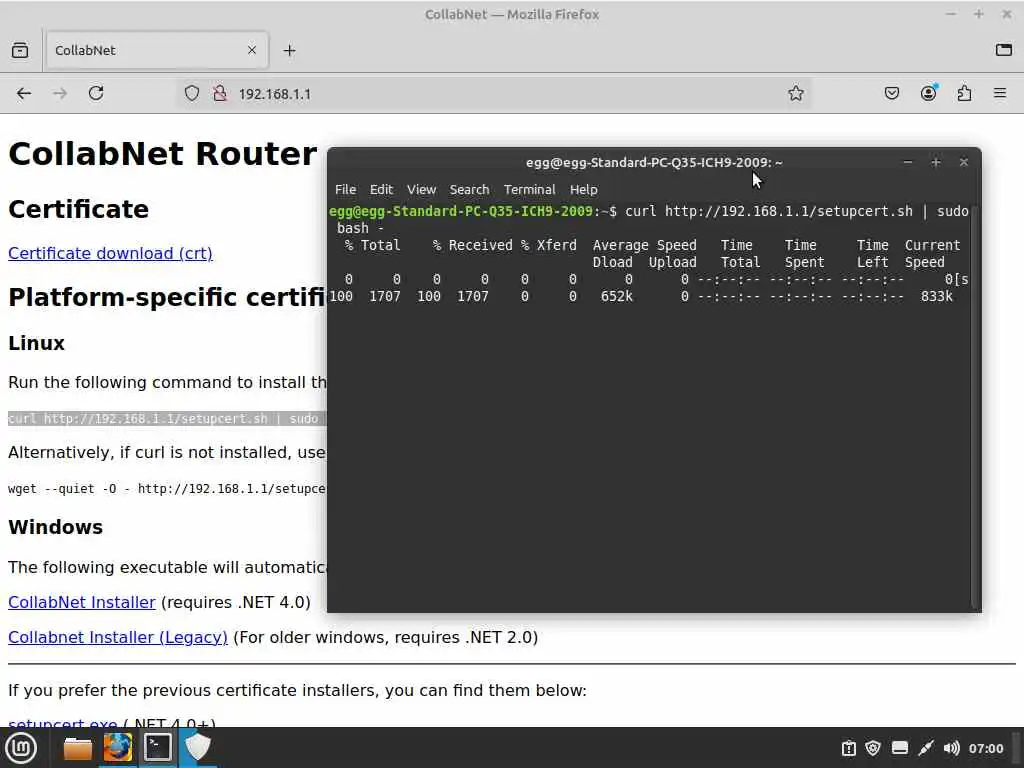
Task: Open the file manager from taskbar
Action: coord(77,748)
